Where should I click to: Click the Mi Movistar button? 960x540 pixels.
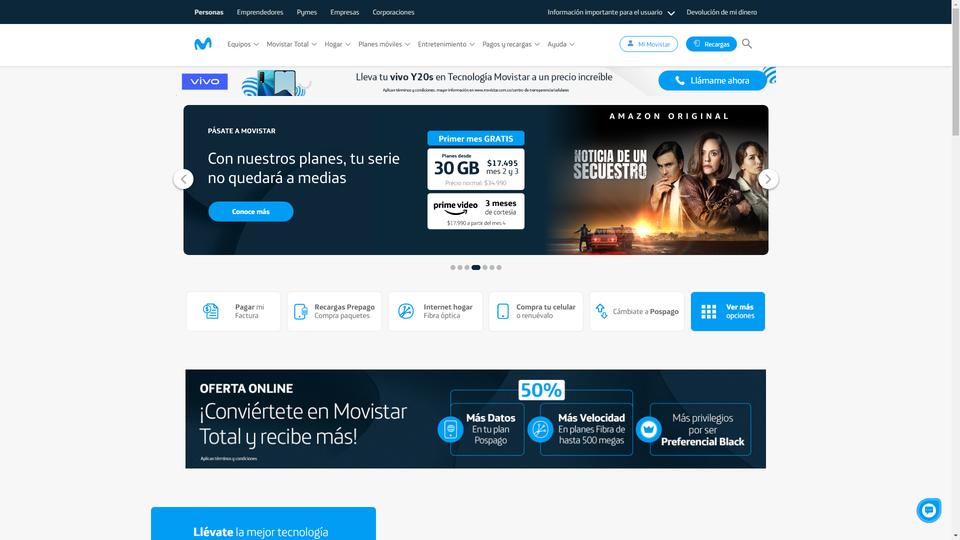pyautogui.click(x=648, y=44)
